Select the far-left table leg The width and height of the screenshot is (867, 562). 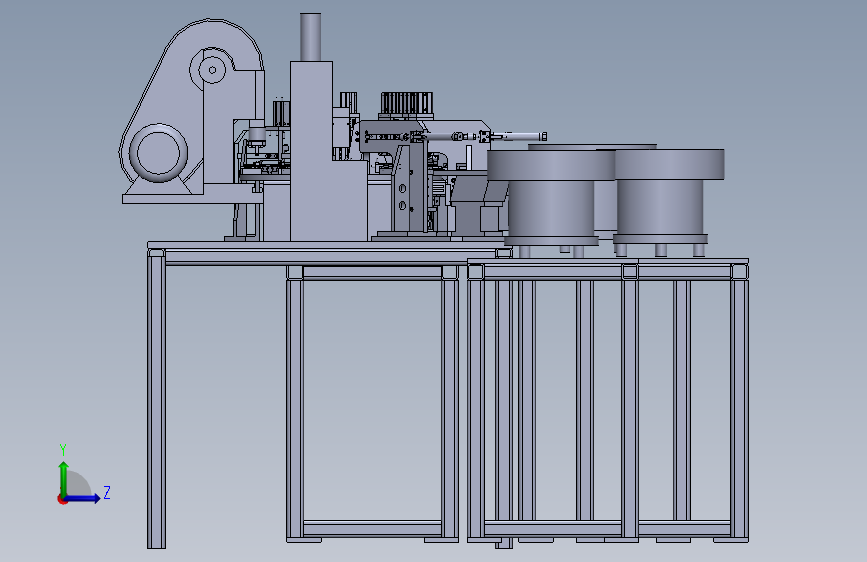click(x=156, y=398)
